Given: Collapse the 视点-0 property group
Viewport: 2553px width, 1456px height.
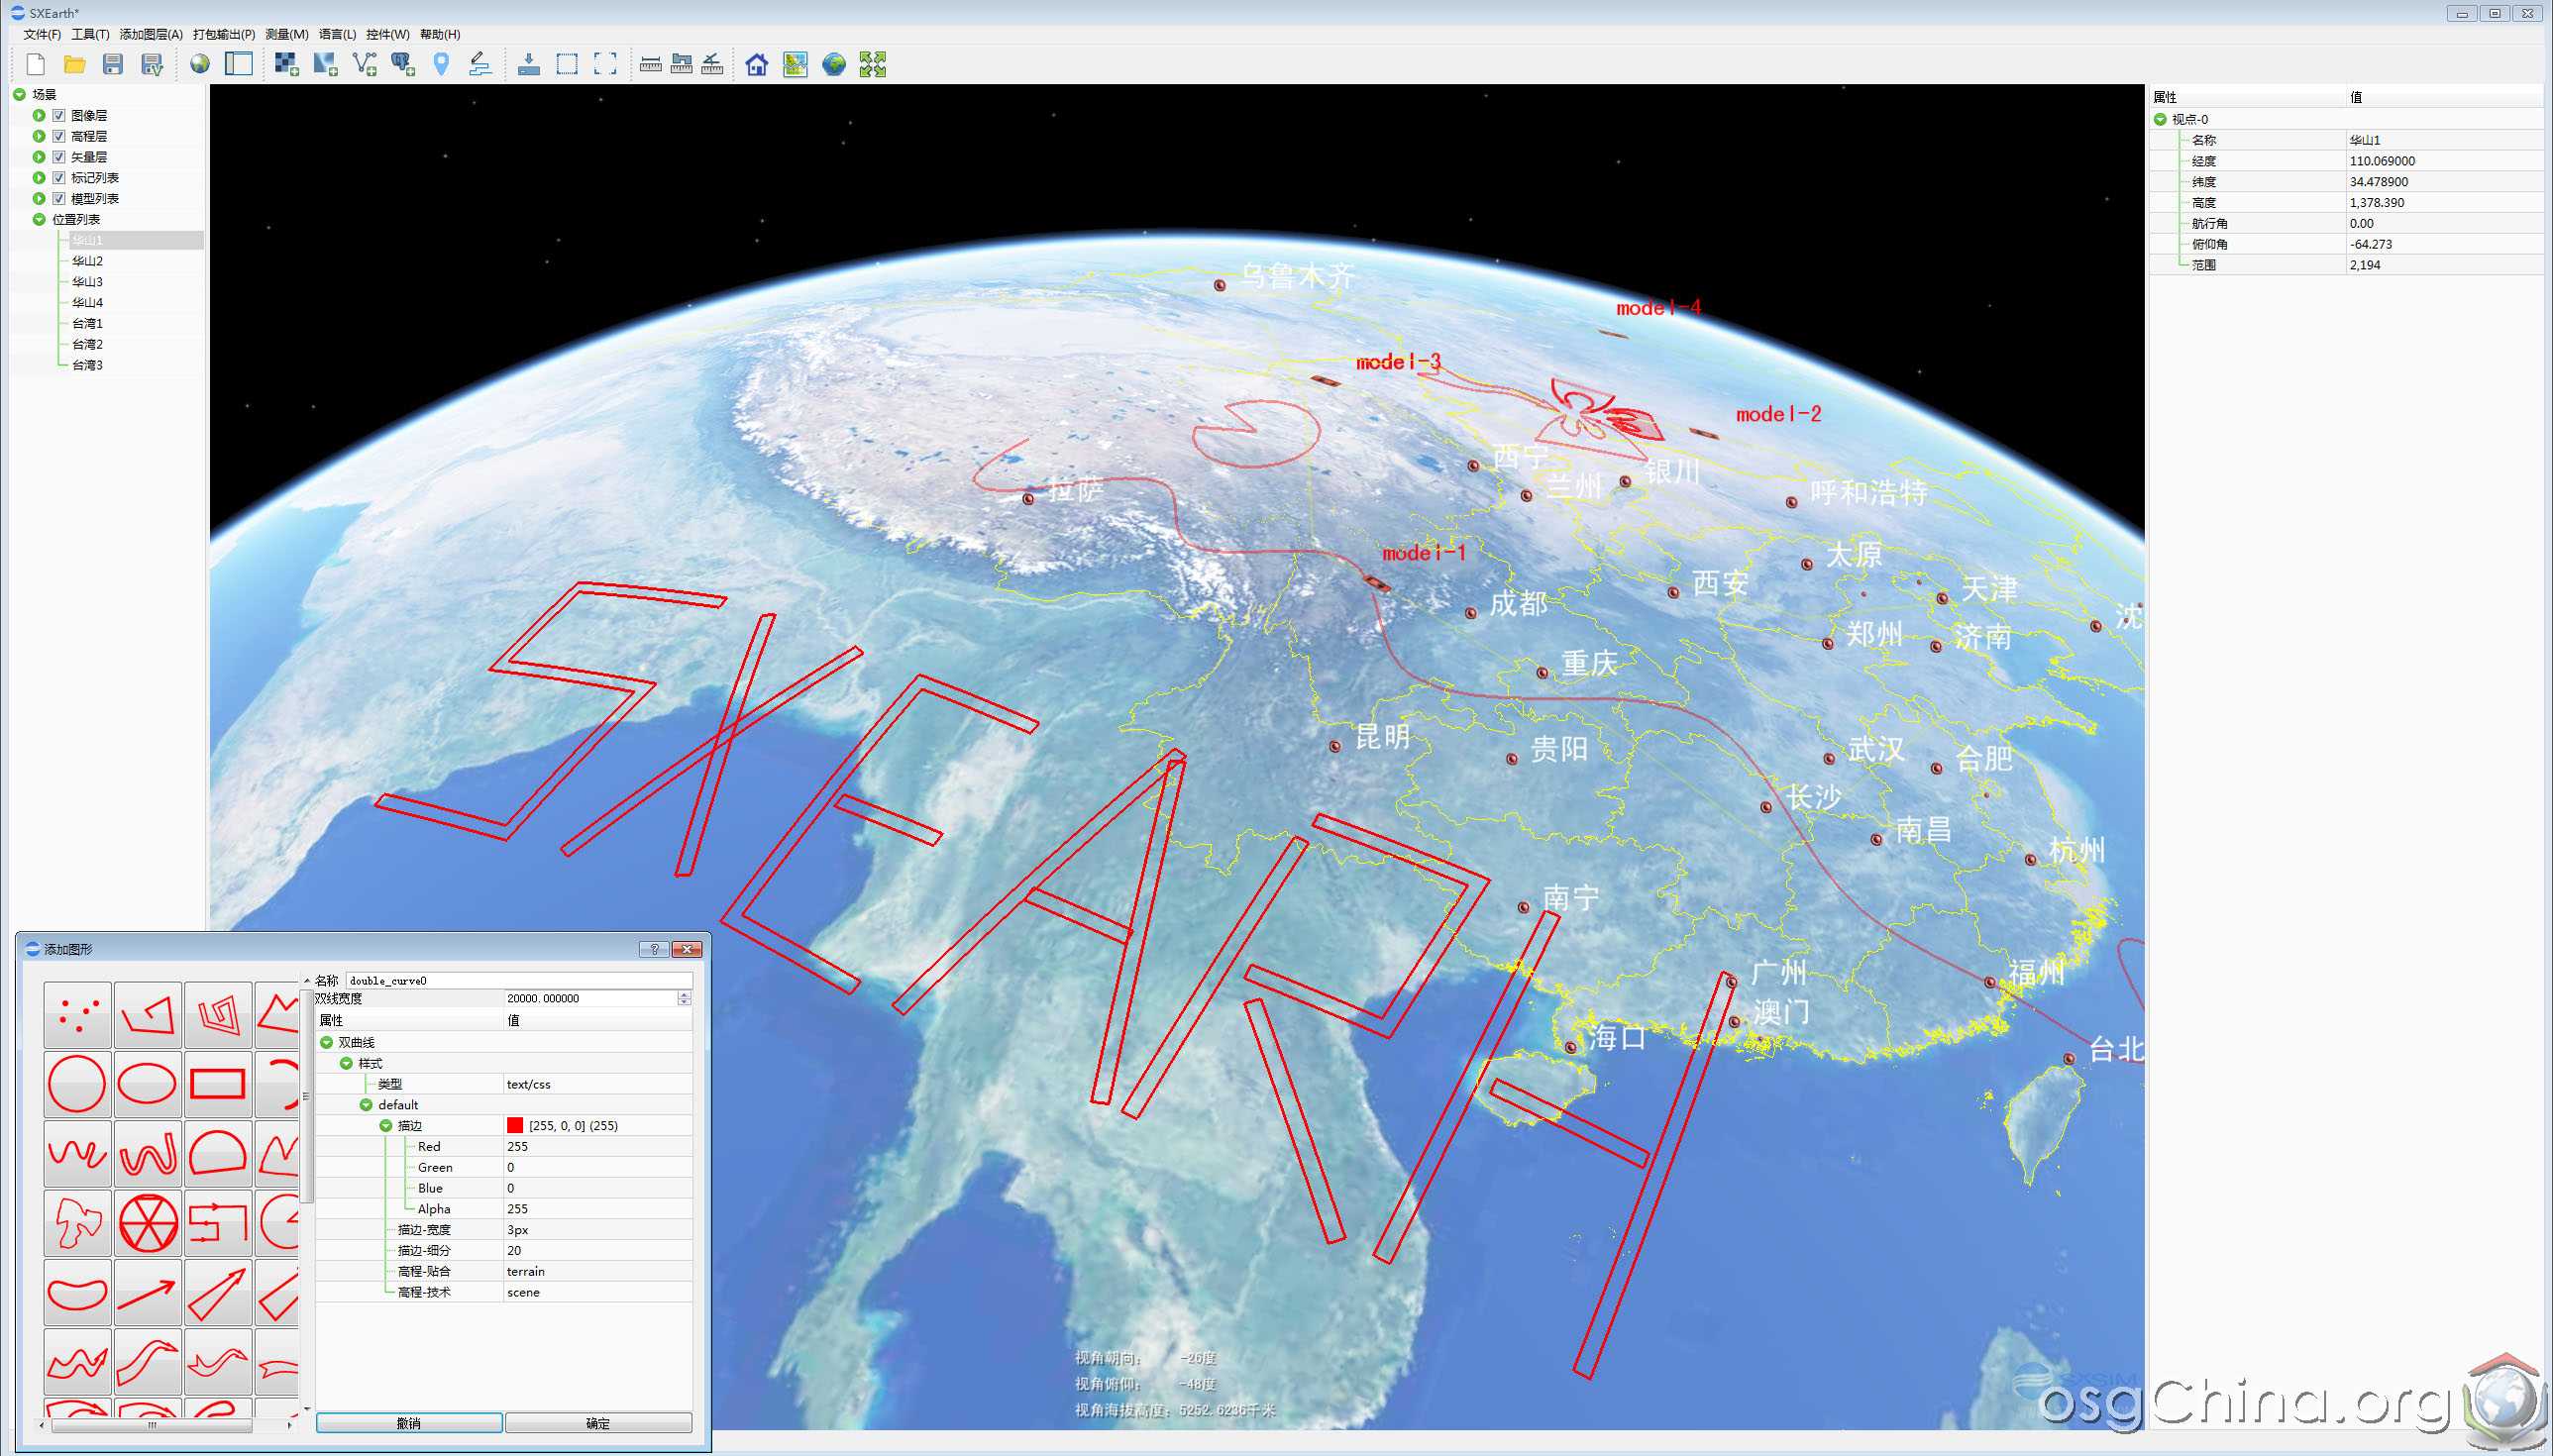Looking at the screenshot, I should [x=2160, y=119].
